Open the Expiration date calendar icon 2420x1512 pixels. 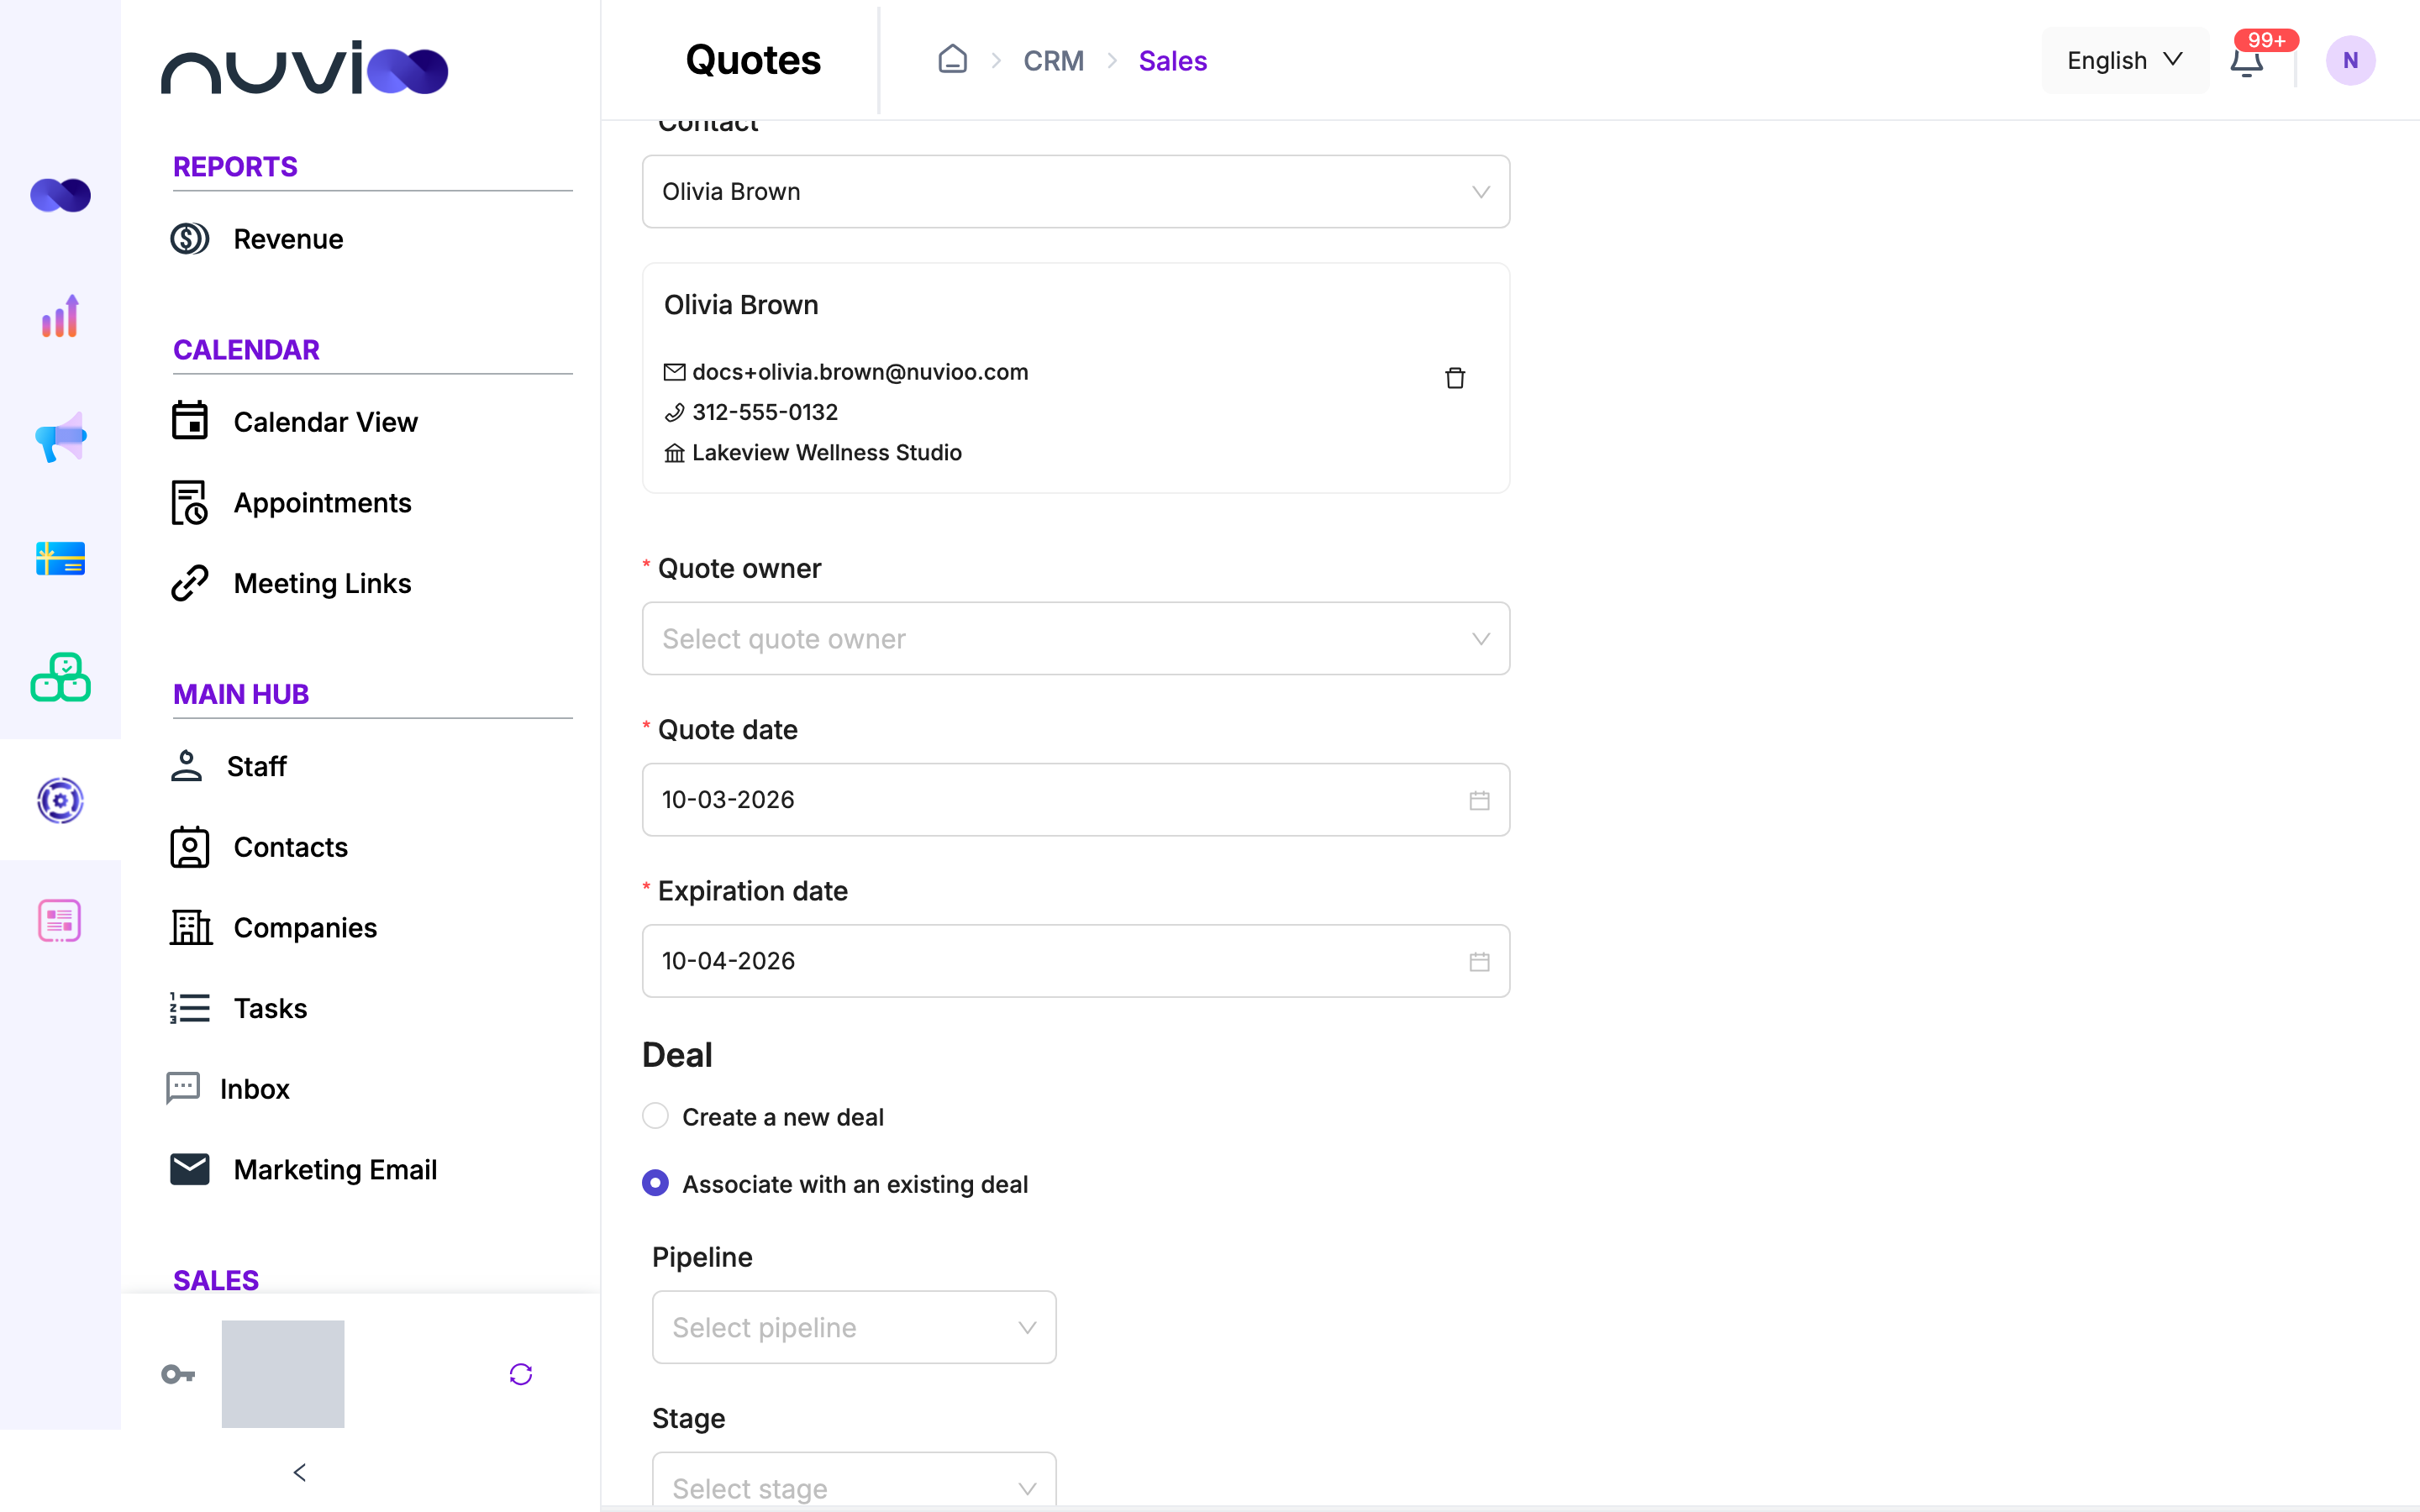1479,961
